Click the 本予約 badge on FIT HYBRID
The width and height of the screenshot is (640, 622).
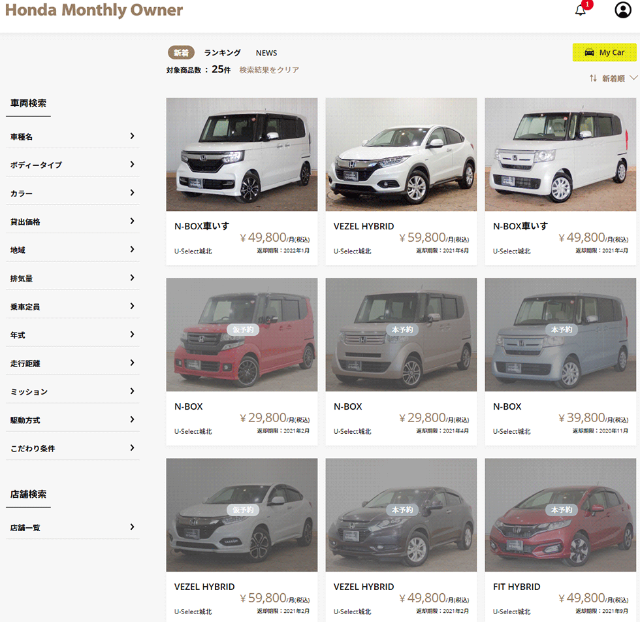(561, 510)
